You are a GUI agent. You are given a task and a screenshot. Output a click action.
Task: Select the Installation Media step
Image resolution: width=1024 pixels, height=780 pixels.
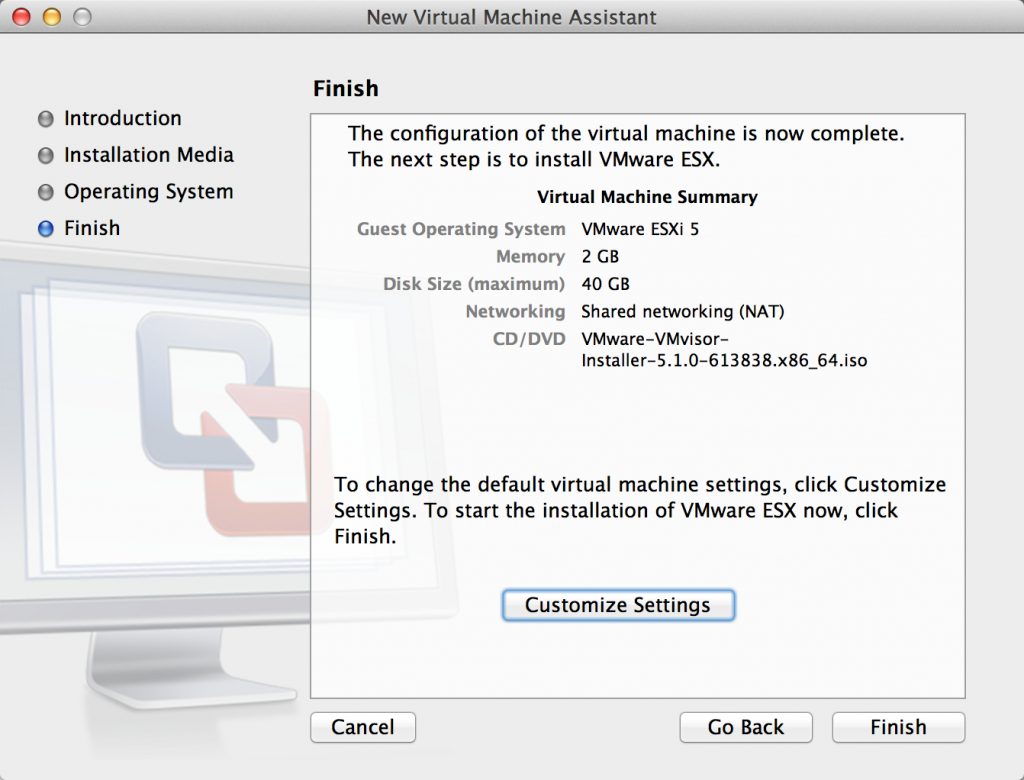click(149, 155)
